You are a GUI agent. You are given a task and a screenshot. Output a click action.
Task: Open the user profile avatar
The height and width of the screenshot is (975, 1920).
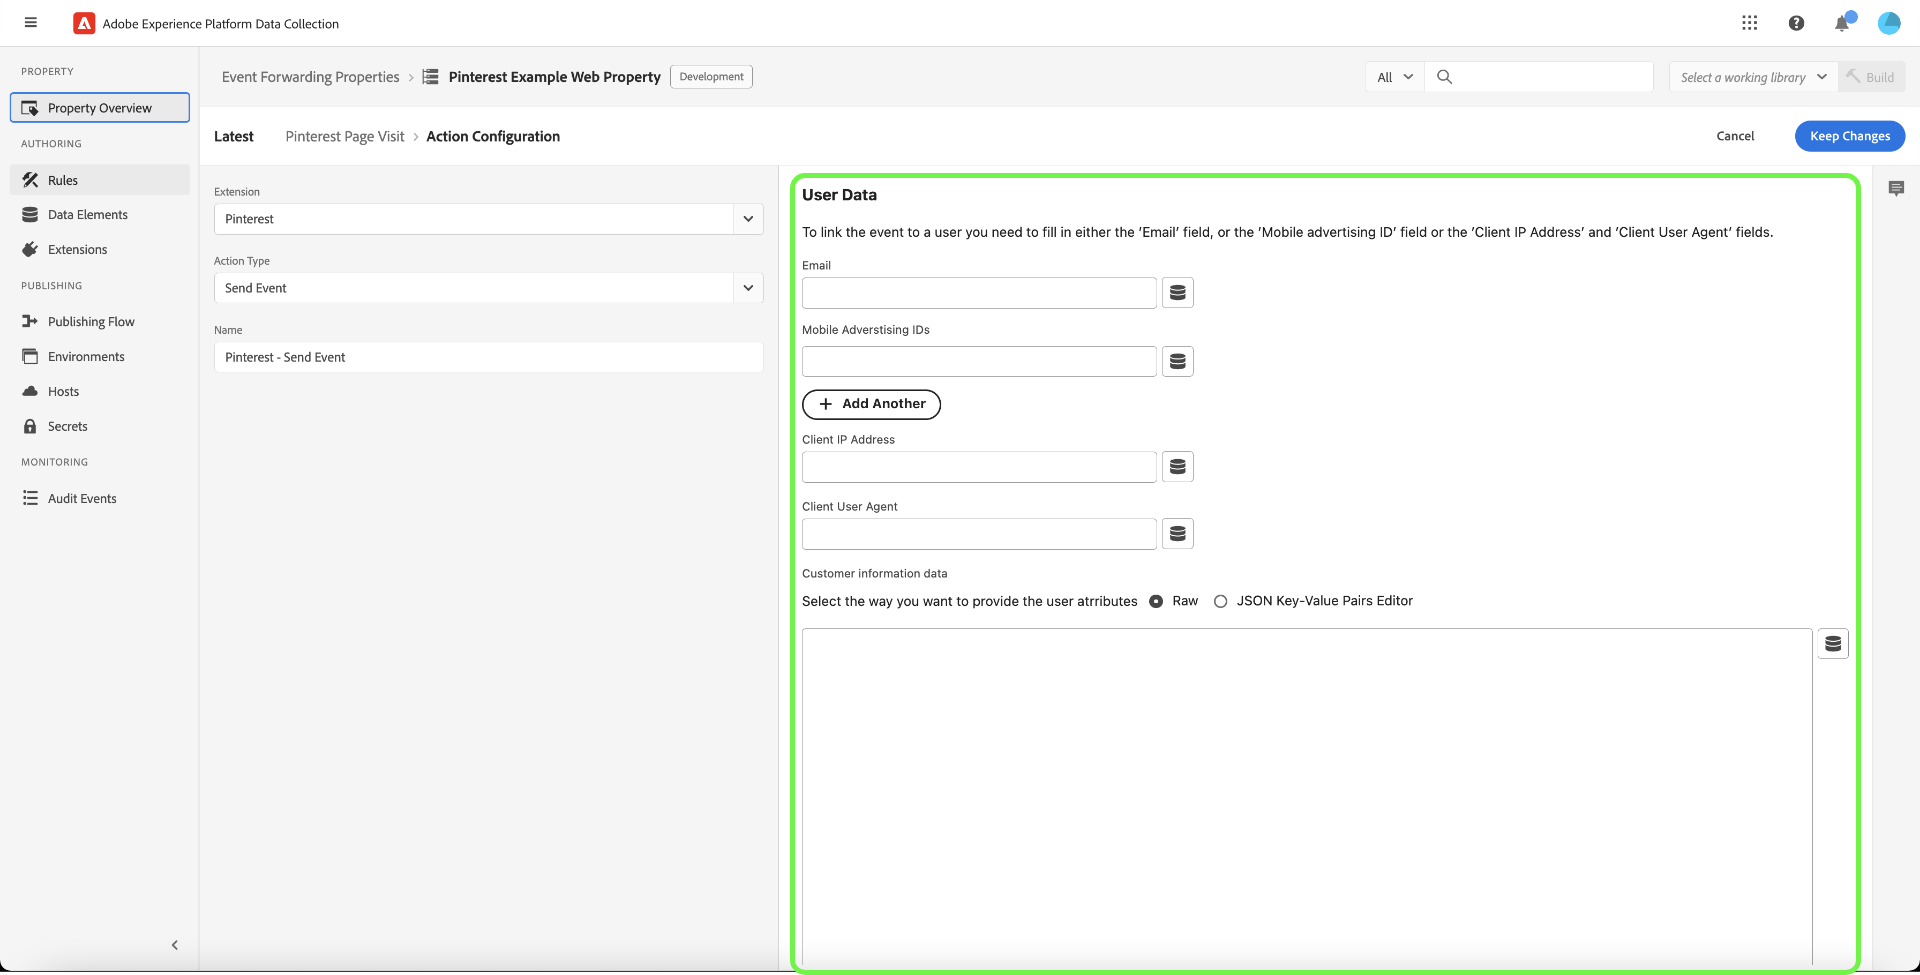pos(1889,23)
